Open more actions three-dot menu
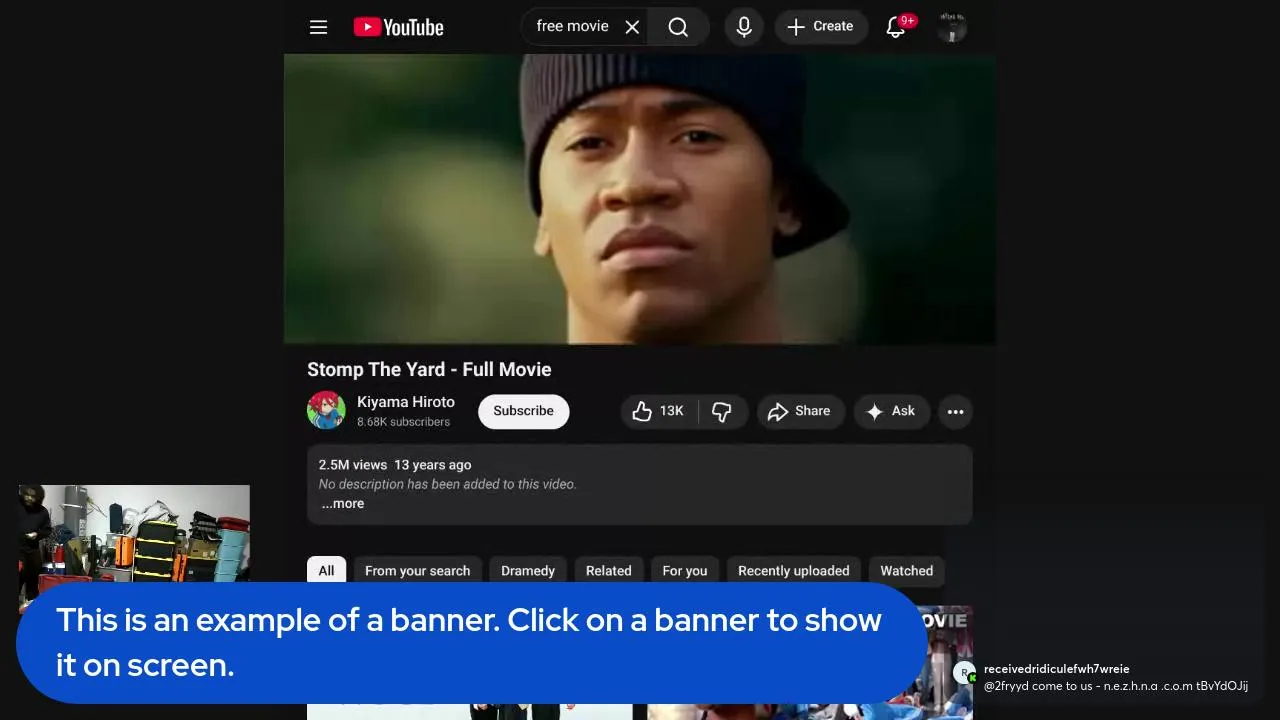This screenshot has height=720, width=1280. (x=955, y=411)
